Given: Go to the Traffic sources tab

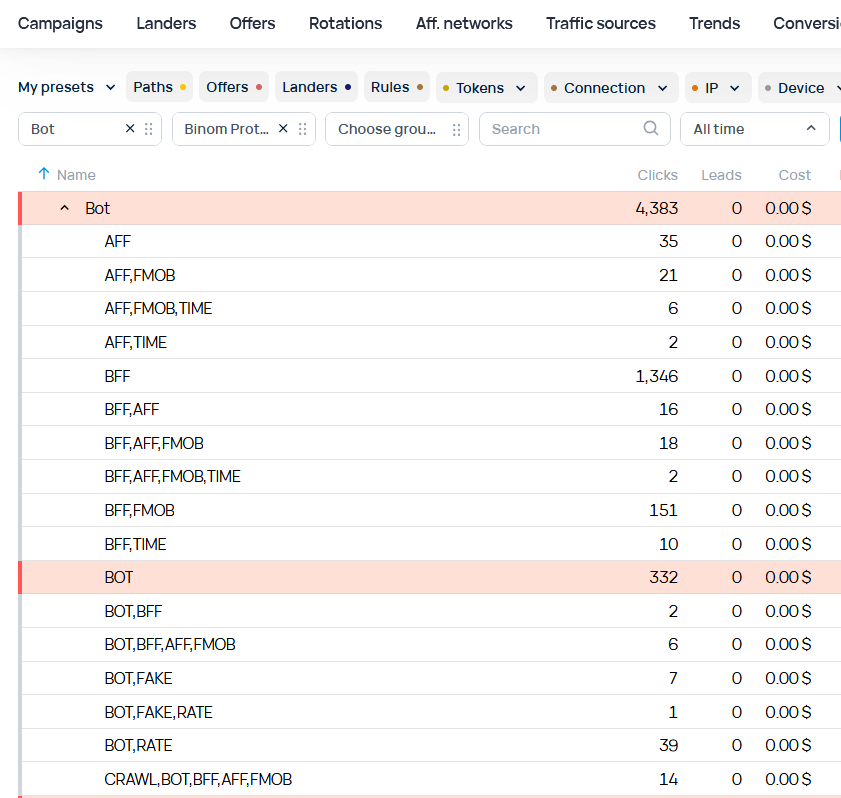Looking at the screenshot, I should (x=601, y=23).
